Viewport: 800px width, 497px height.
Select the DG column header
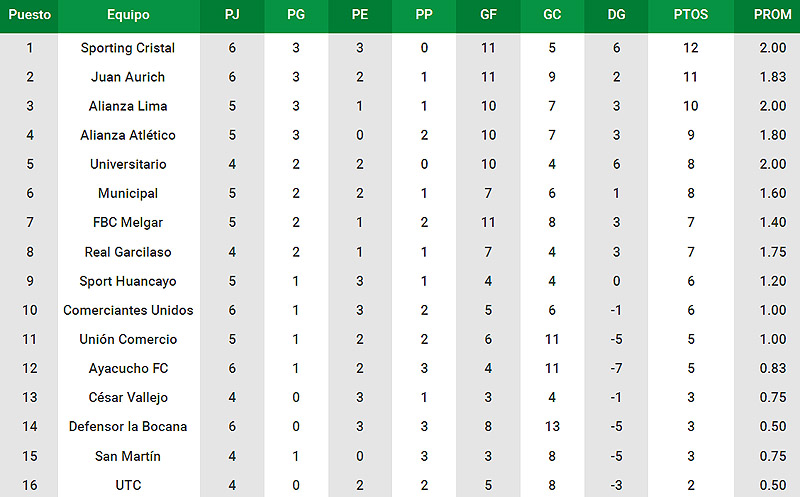pyautogui.click(x=616, y=14)
